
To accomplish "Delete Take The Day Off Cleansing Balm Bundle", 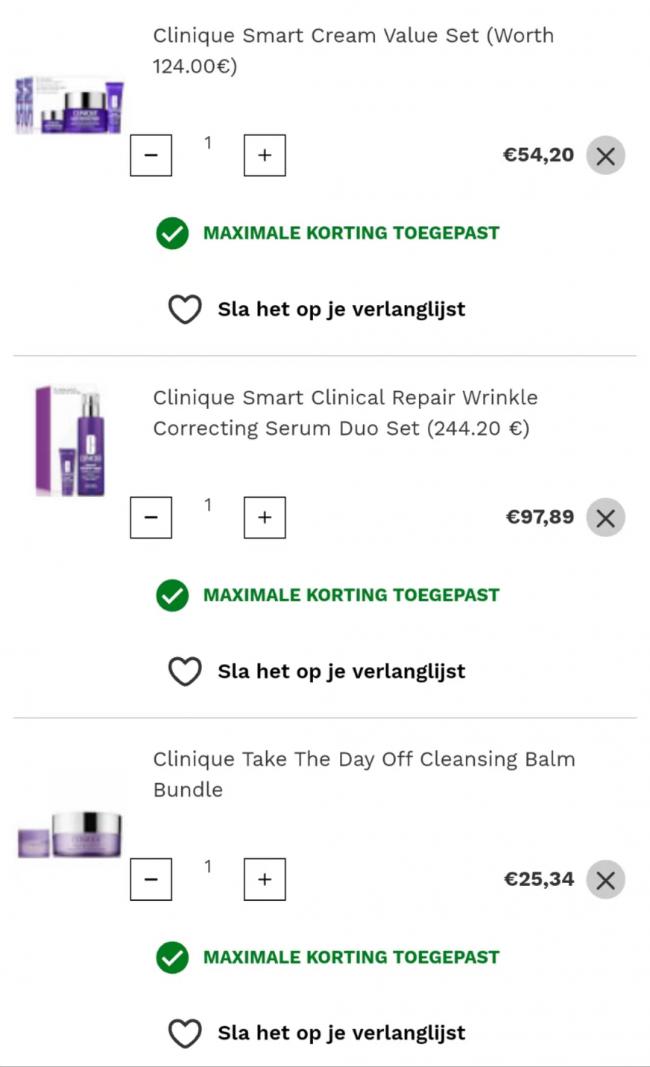I will (x=605, y=880).
